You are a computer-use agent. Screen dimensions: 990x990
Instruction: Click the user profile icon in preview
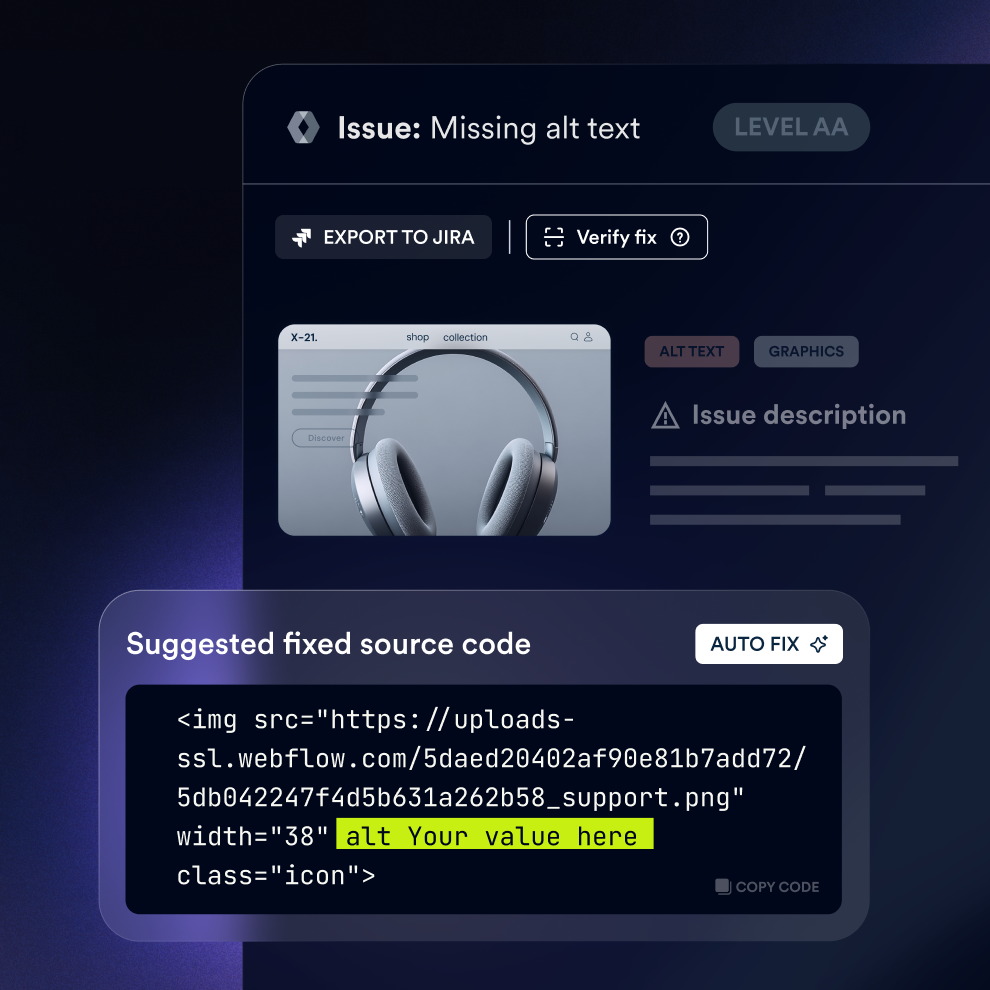[588, 337]
